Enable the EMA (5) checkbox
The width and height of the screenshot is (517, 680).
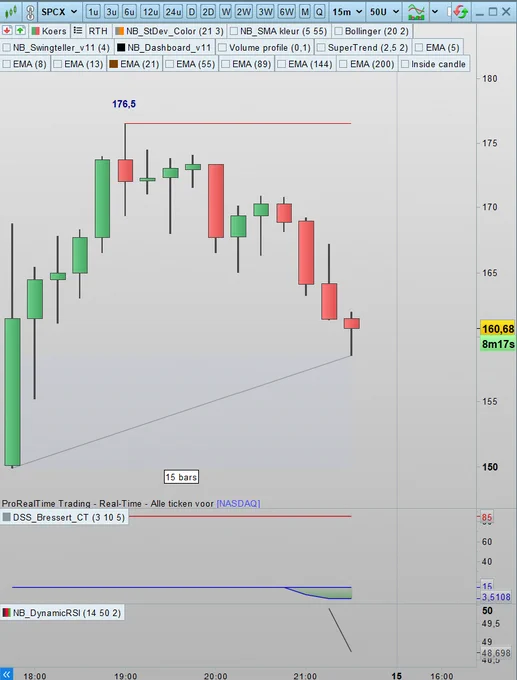(419, 47)
